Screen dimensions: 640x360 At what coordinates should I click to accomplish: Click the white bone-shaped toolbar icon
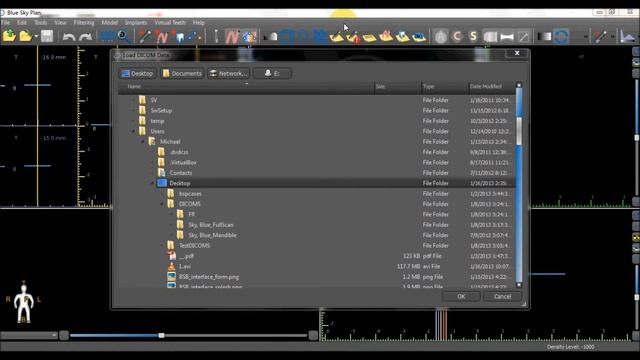(507, 37)
